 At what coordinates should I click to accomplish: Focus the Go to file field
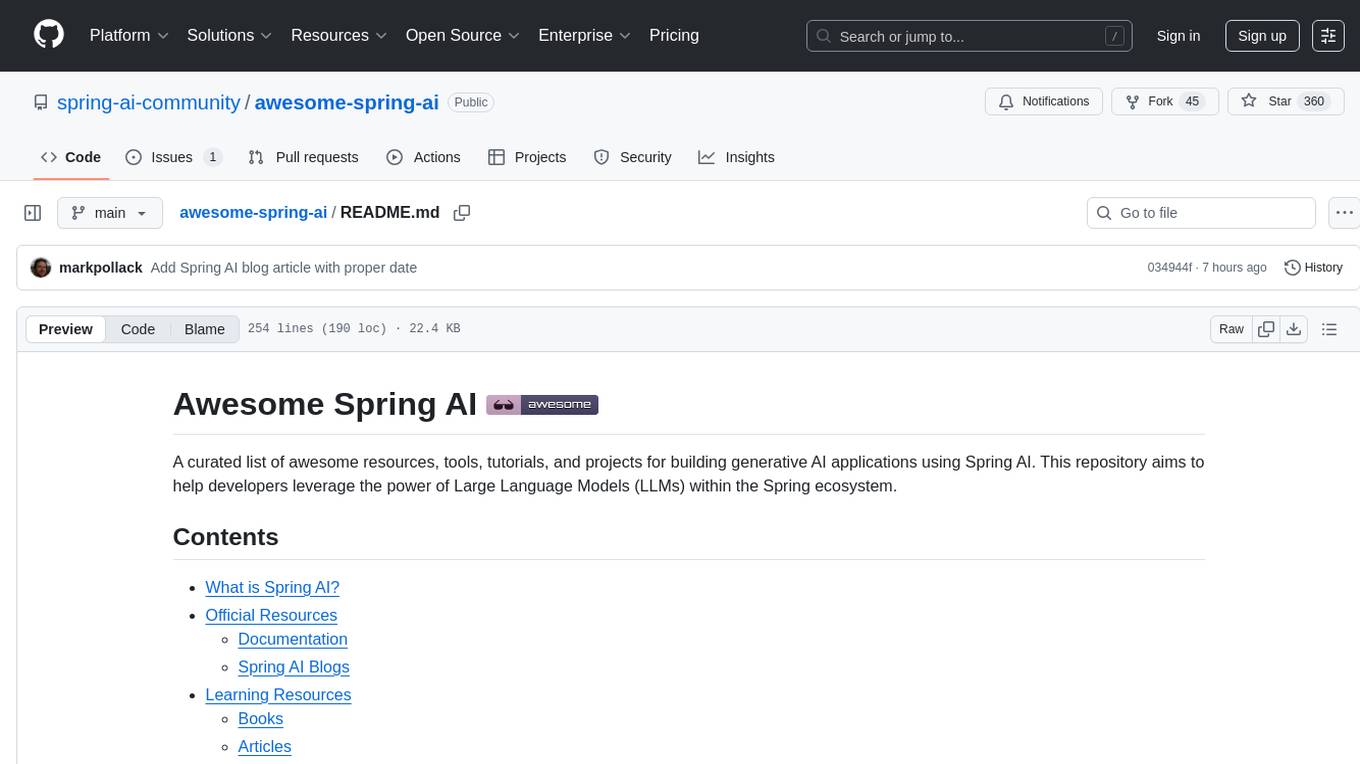[x=1201, y=213]
